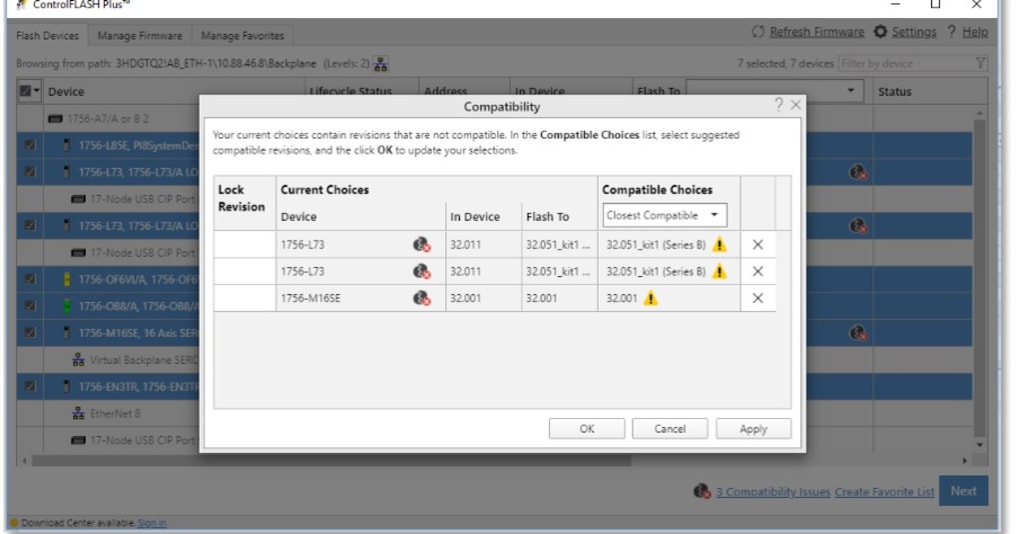Open the 3 Compatibility Issues link
Viewport: 1019px width, 534px height.
[773, 492]
